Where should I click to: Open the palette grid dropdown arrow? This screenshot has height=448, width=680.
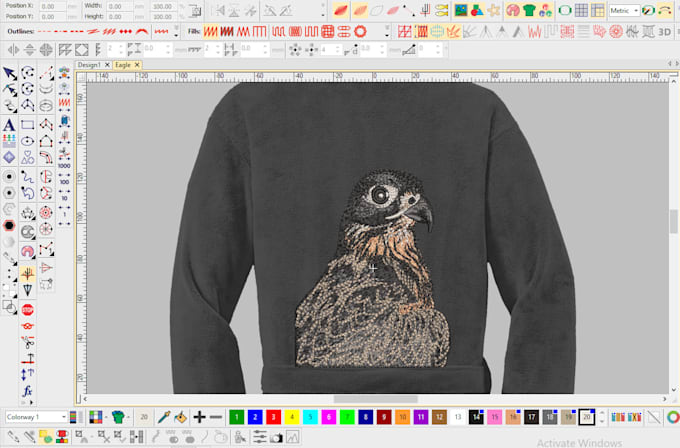coord(106,418)
